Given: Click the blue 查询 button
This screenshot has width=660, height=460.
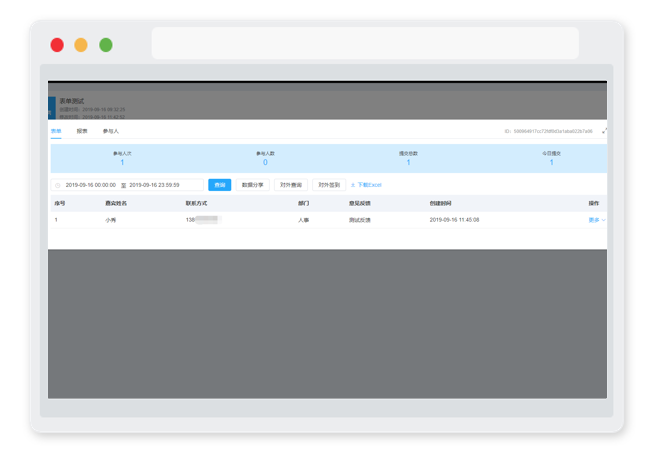Looking at the screenshot, I should coord(220,185).
